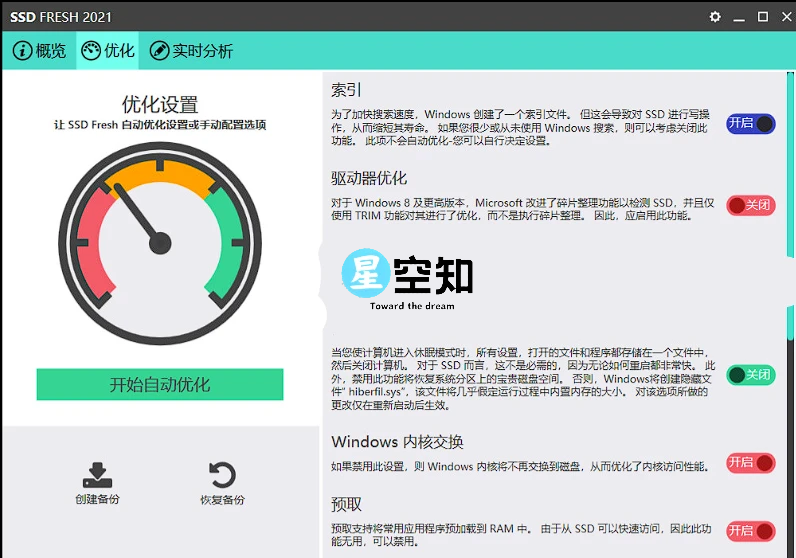Click the 恢复备份 restore arrow icon
The image size is (796, 558).
point(222,475)
